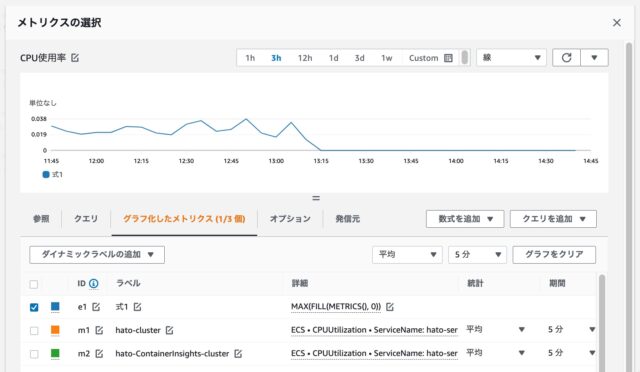The width and height of the screenshot is (640, 372).
Task: Click the 詳細 column header
Action: (x=300, y=283)
